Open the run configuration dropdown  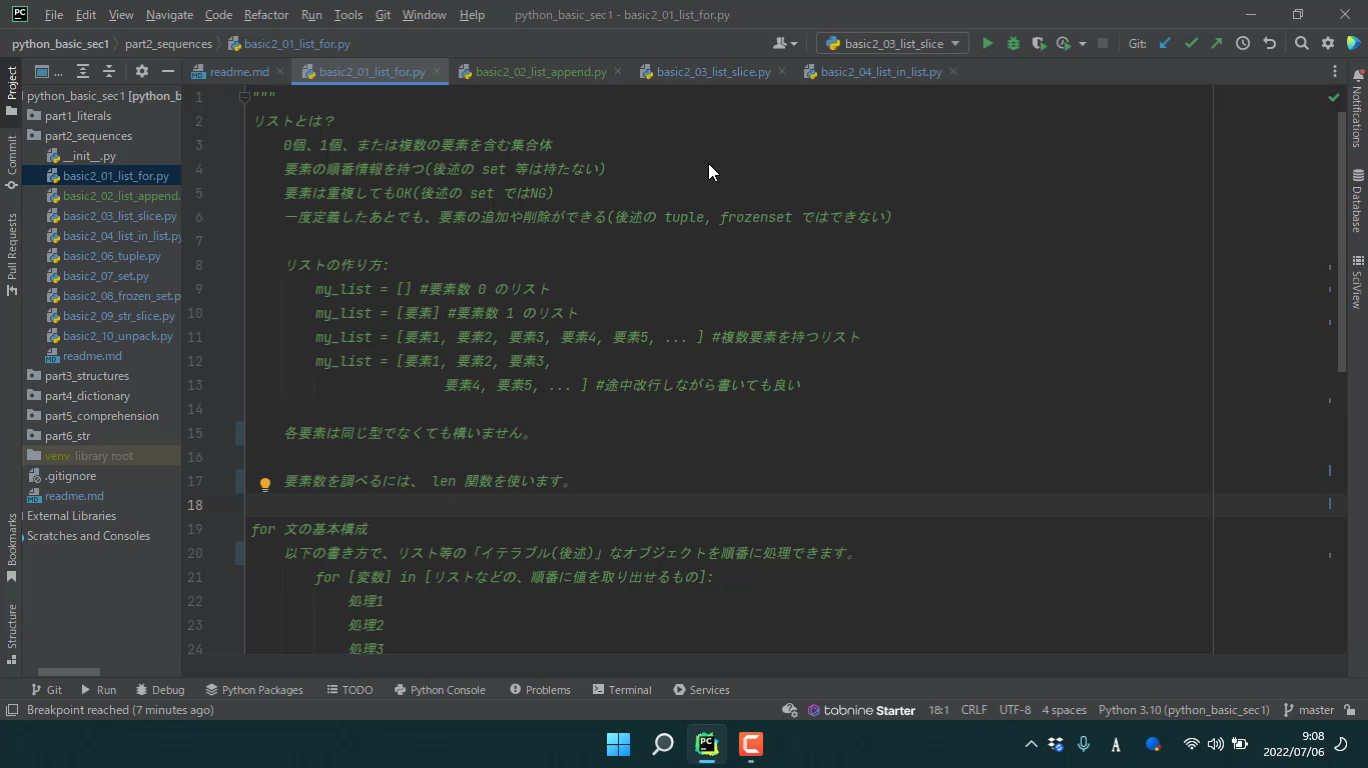point(892,44)
